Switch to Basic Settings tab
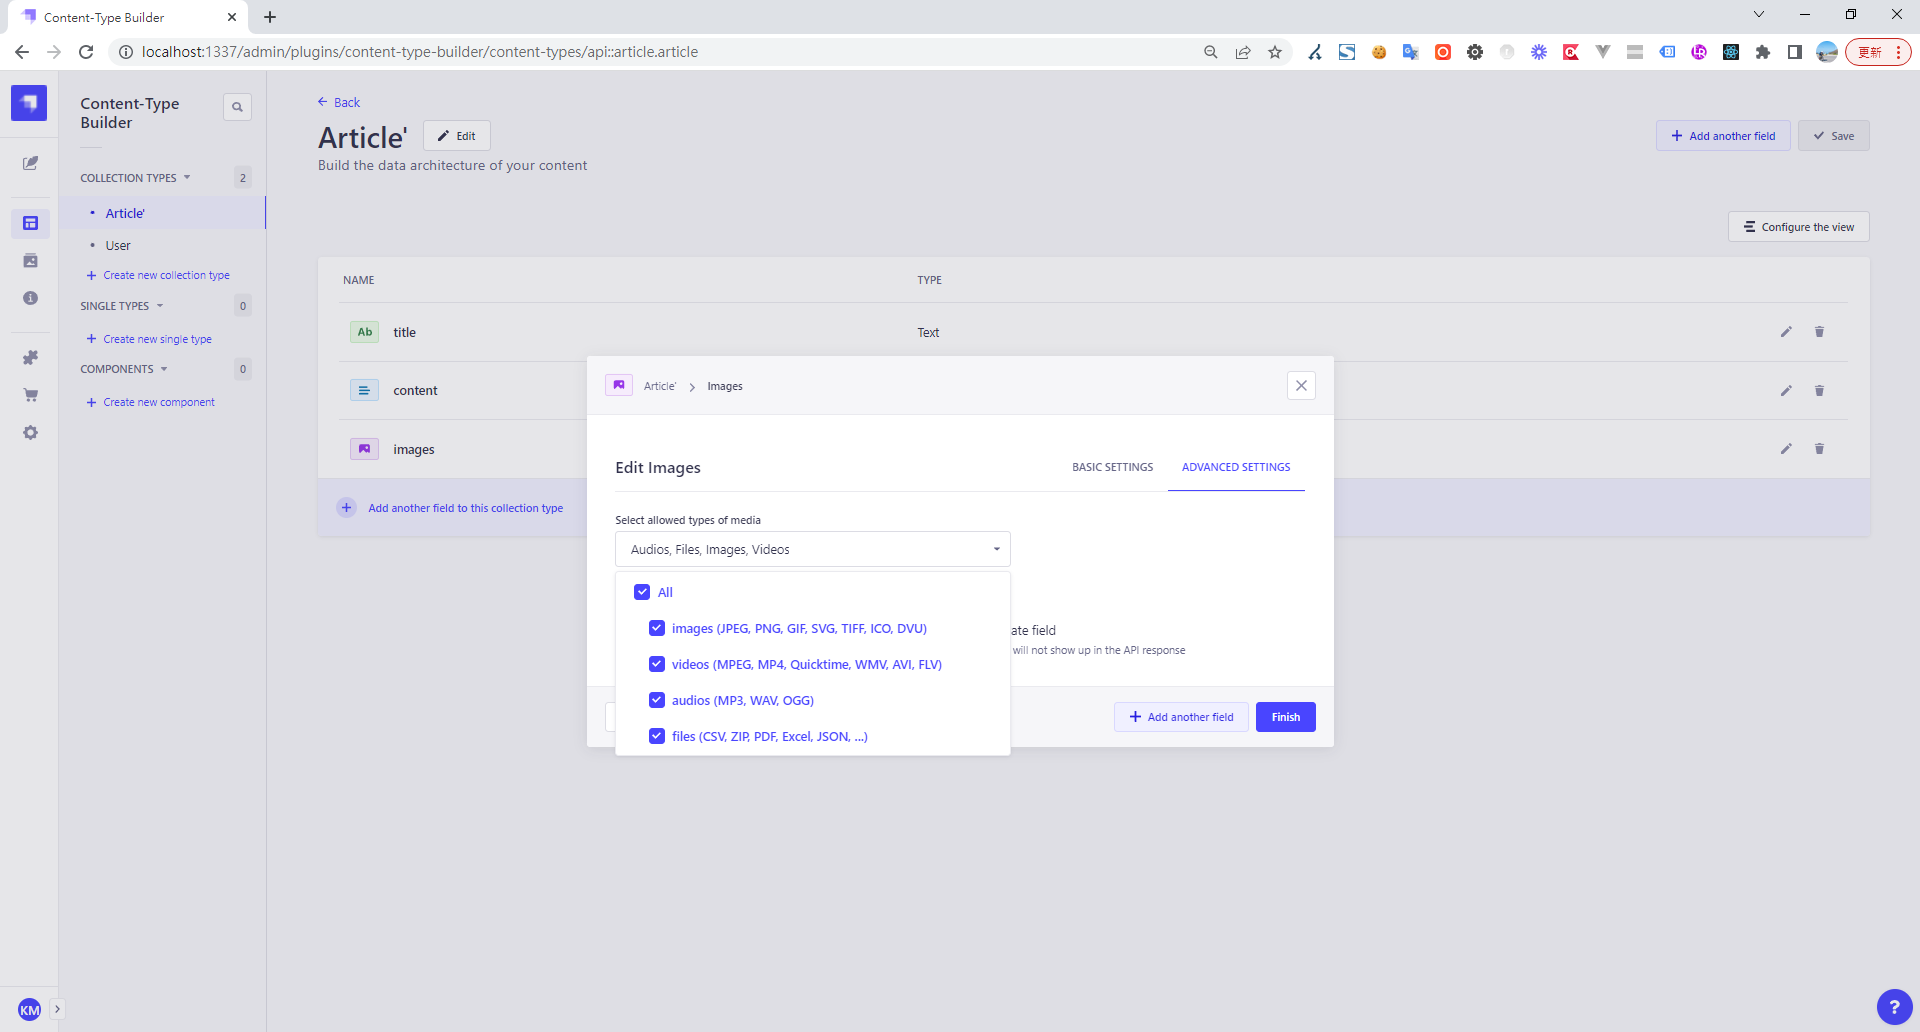Screen dimensions: 1920x1032 tap(1112, 467)
